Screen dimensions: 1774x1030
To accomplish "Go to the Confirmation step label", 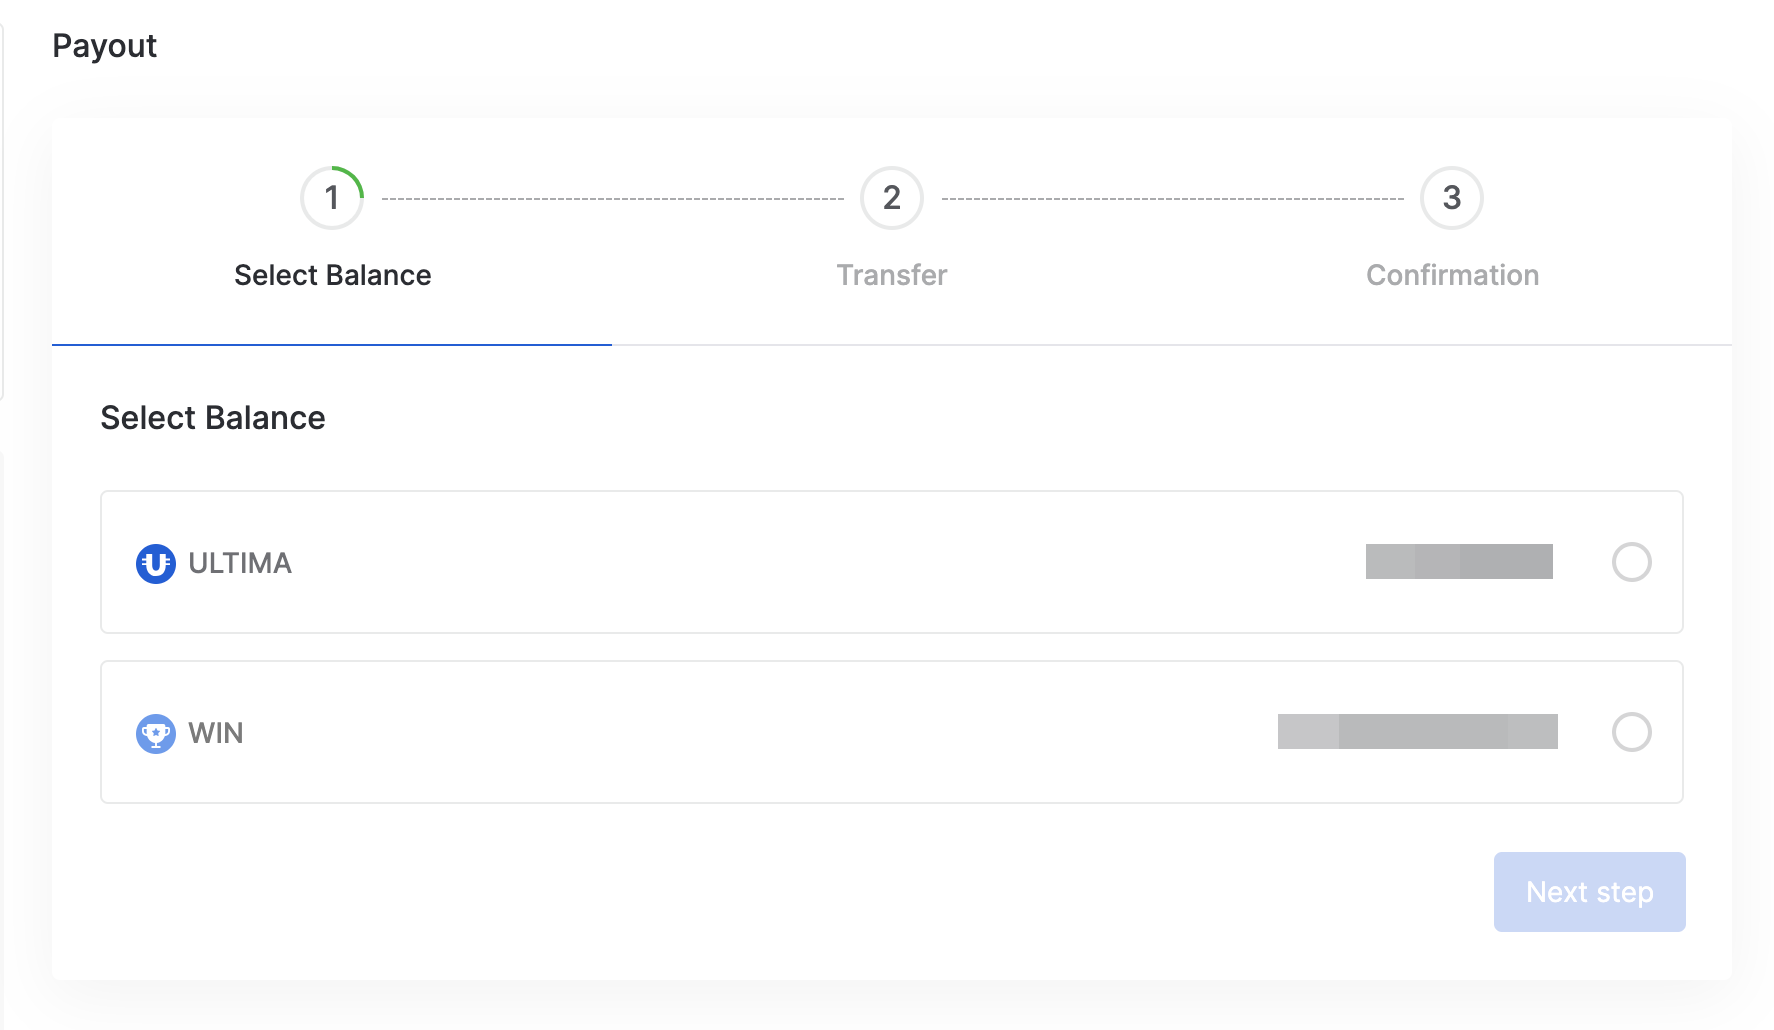I will point(1452,275).
